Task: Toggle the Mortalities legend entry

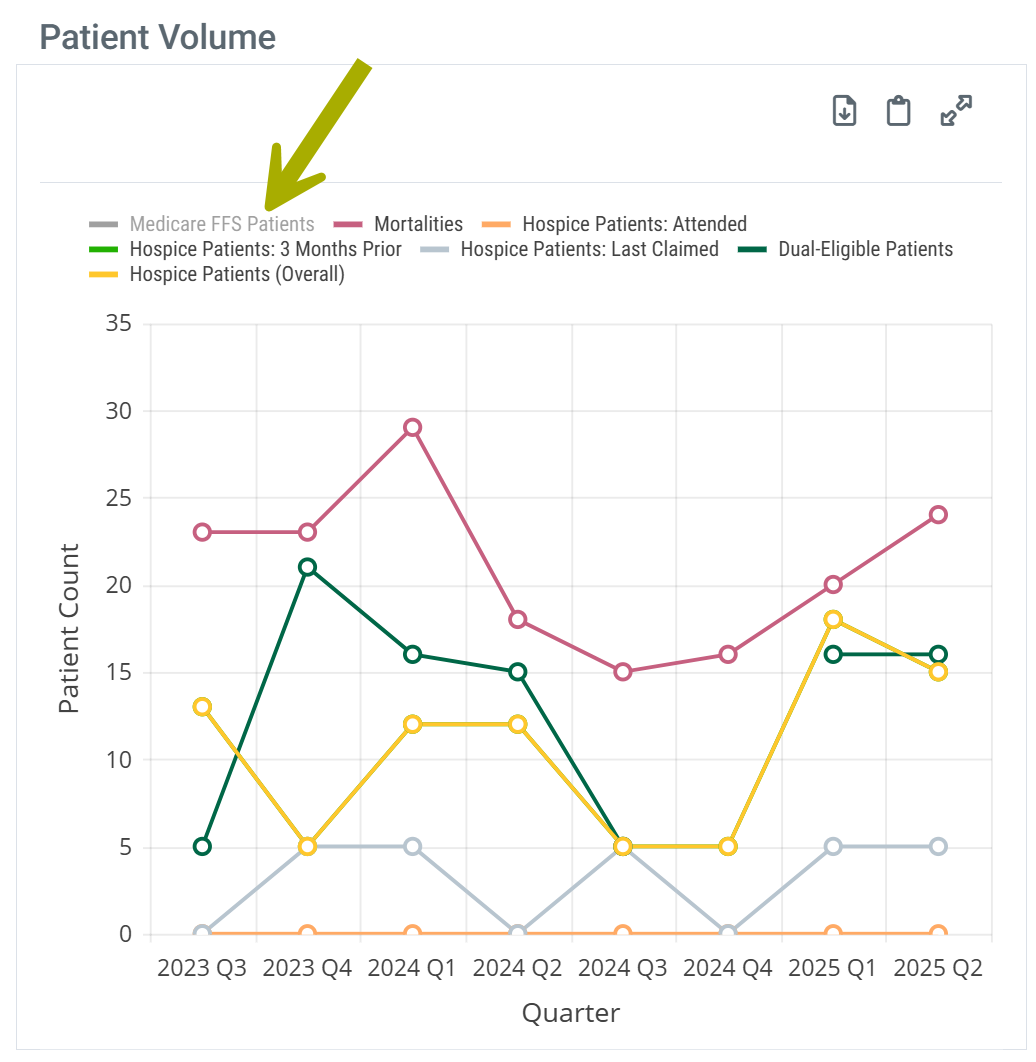Action: pyautogui.click(x=418, y=224)
